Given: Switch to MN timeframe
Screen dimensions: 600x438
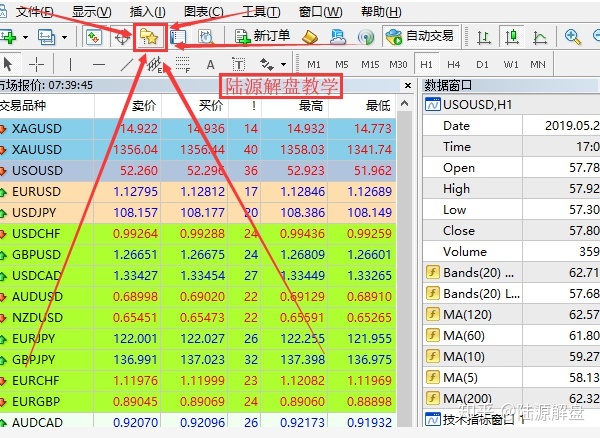Looking at the screenshot, I should [538, 65].
